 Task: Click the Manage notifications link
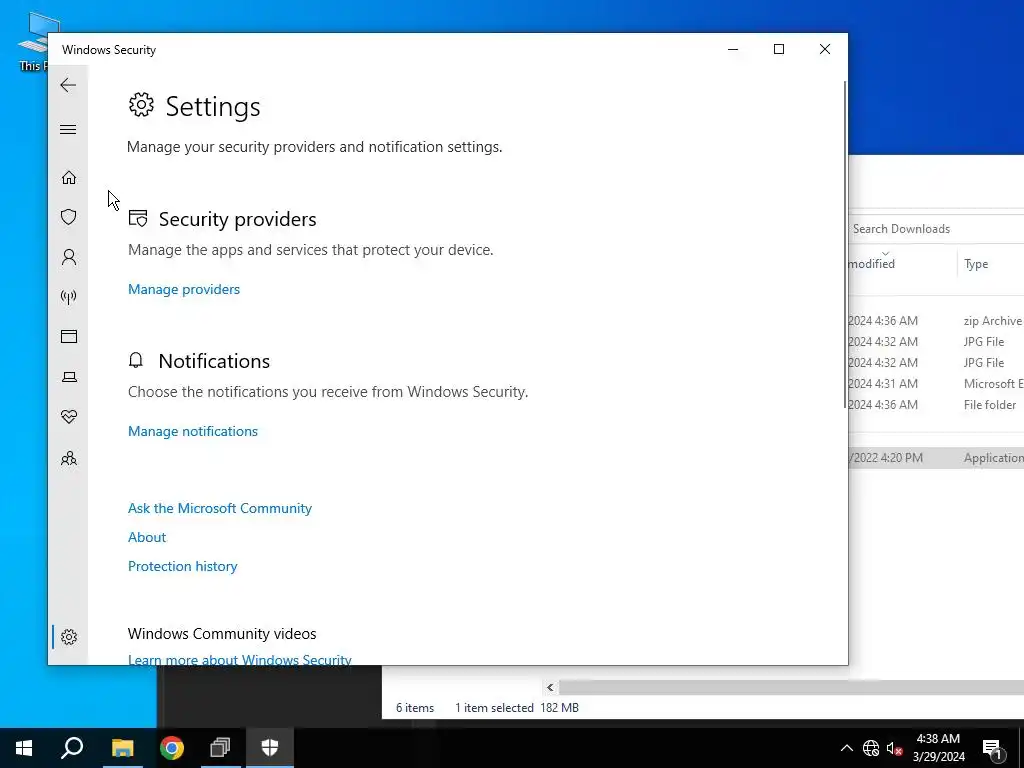click(x=193, y=432)
